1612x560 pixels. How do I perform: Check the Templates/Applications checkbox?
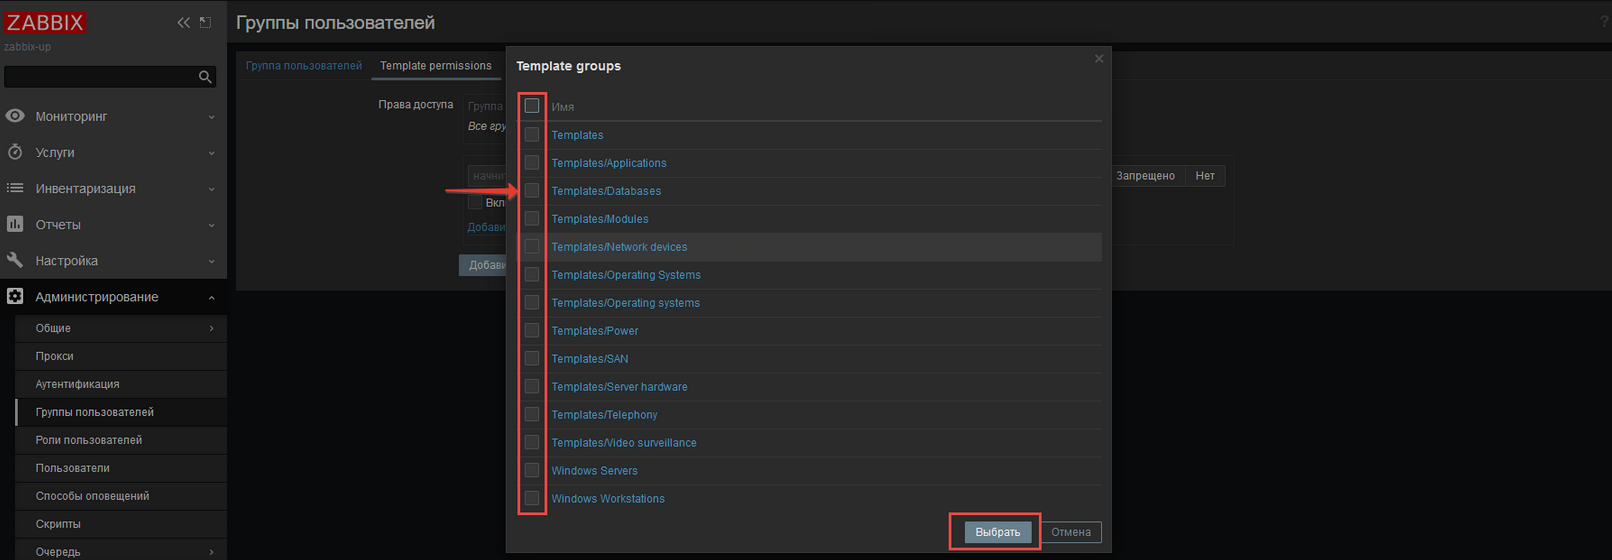(x=532, y=162)
